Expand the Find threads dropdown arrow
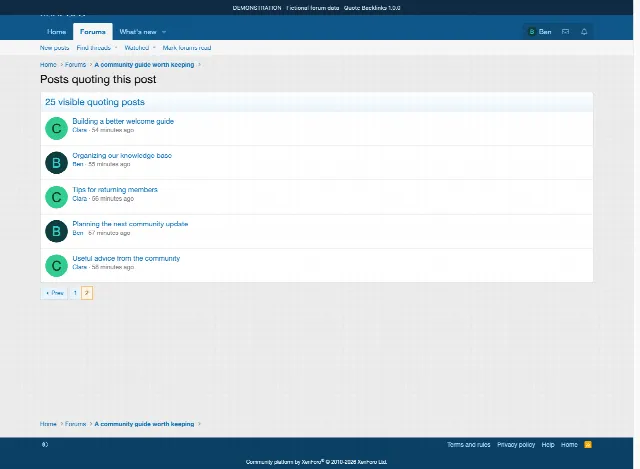 116,48
